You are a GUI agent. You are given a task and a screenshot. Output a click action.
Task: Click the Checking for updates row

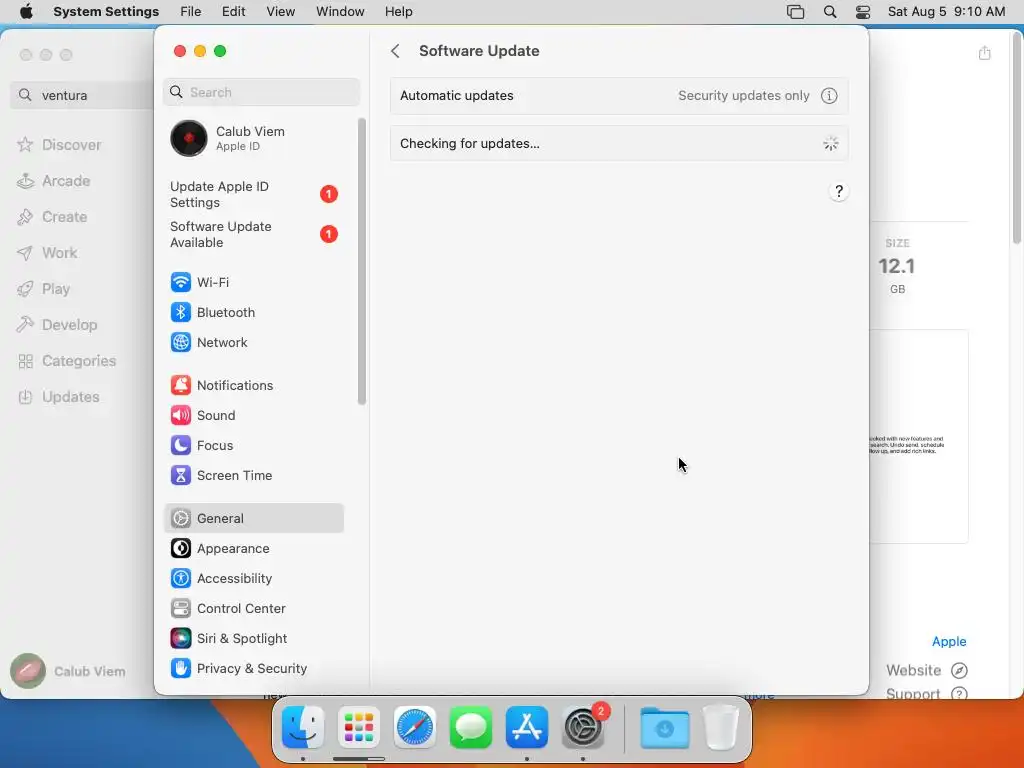coord(619,144)
